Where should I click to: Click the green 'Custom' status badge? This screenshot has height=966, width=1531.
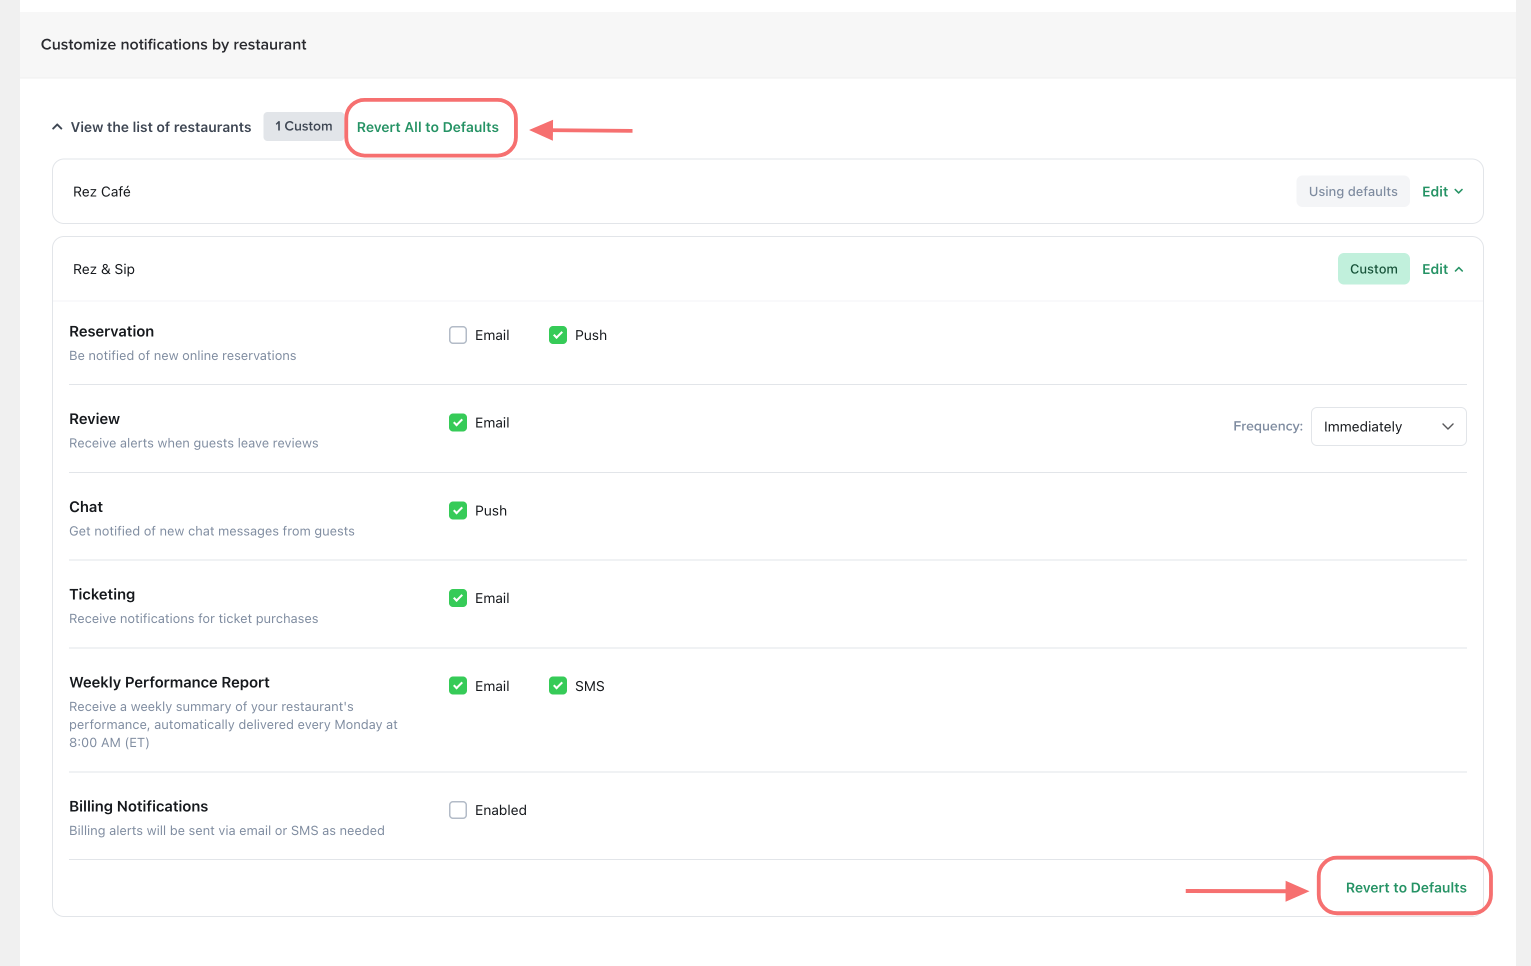pyautogui.click(x=1373, y=269)
